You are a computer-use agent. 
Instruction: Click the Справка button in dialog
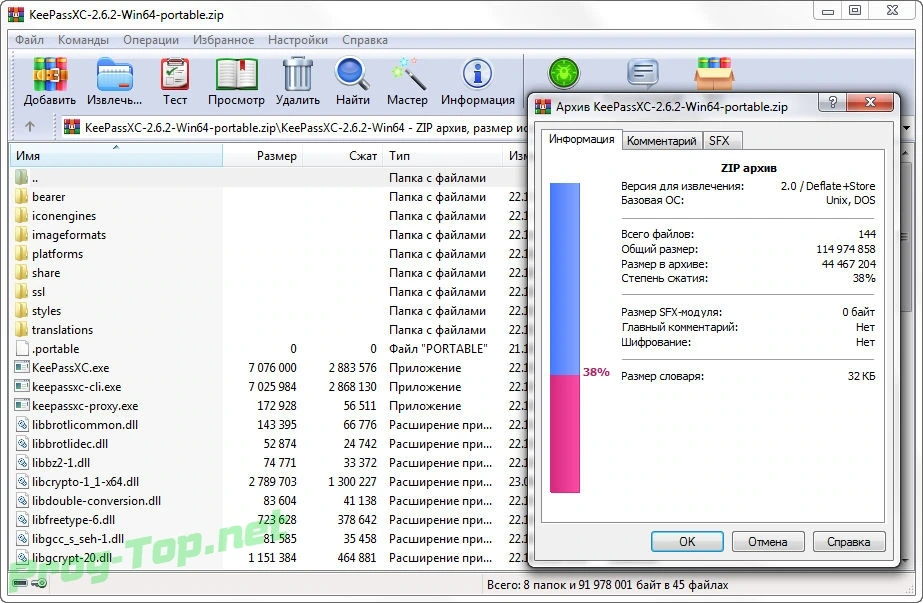coord(848,541)
